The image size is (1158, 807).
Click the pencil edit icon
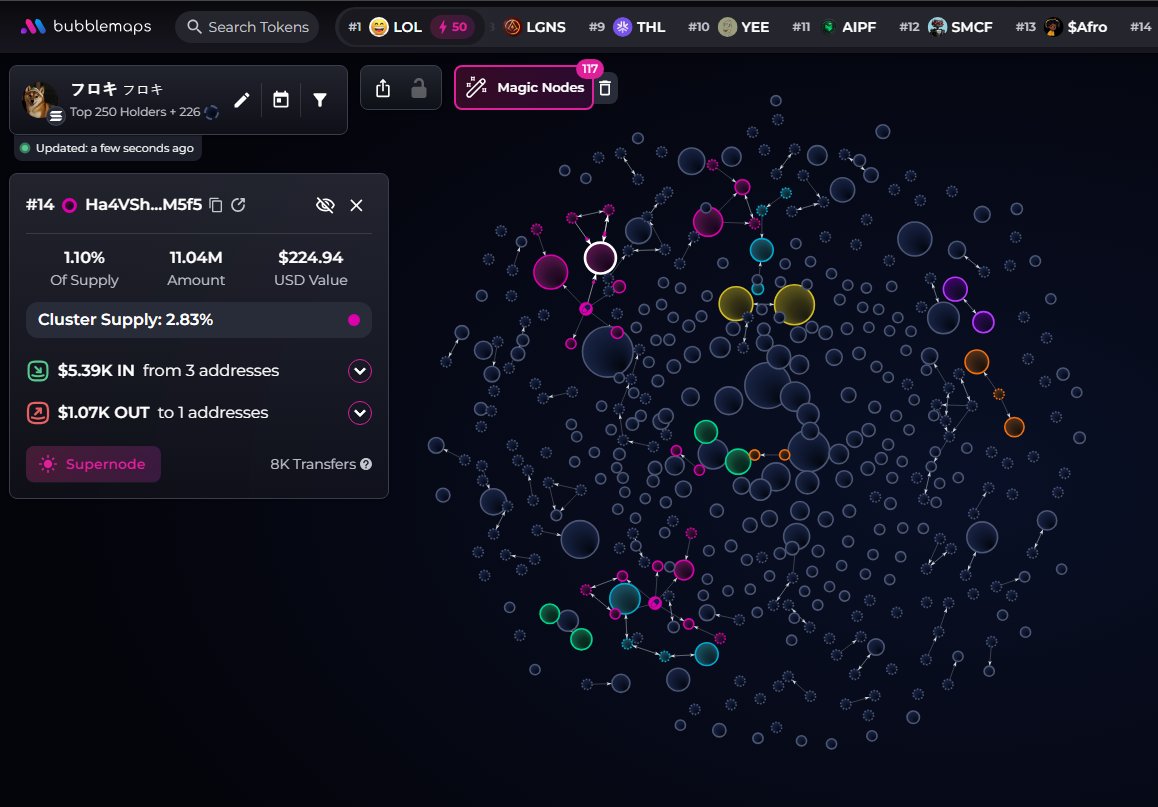241,100
